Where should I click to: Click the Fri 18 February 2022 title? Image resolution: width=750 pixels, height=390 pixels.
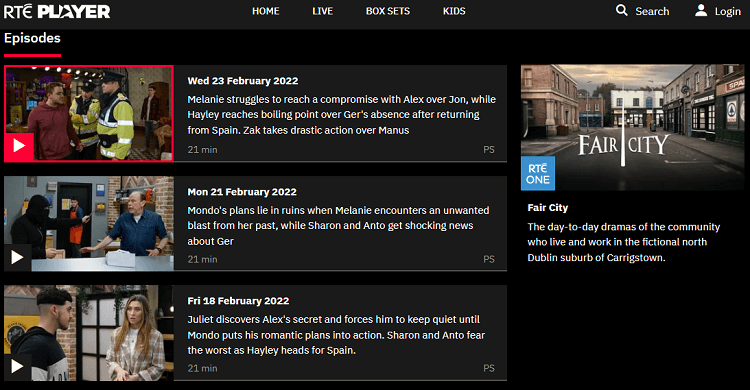click(x=238, y=301)
